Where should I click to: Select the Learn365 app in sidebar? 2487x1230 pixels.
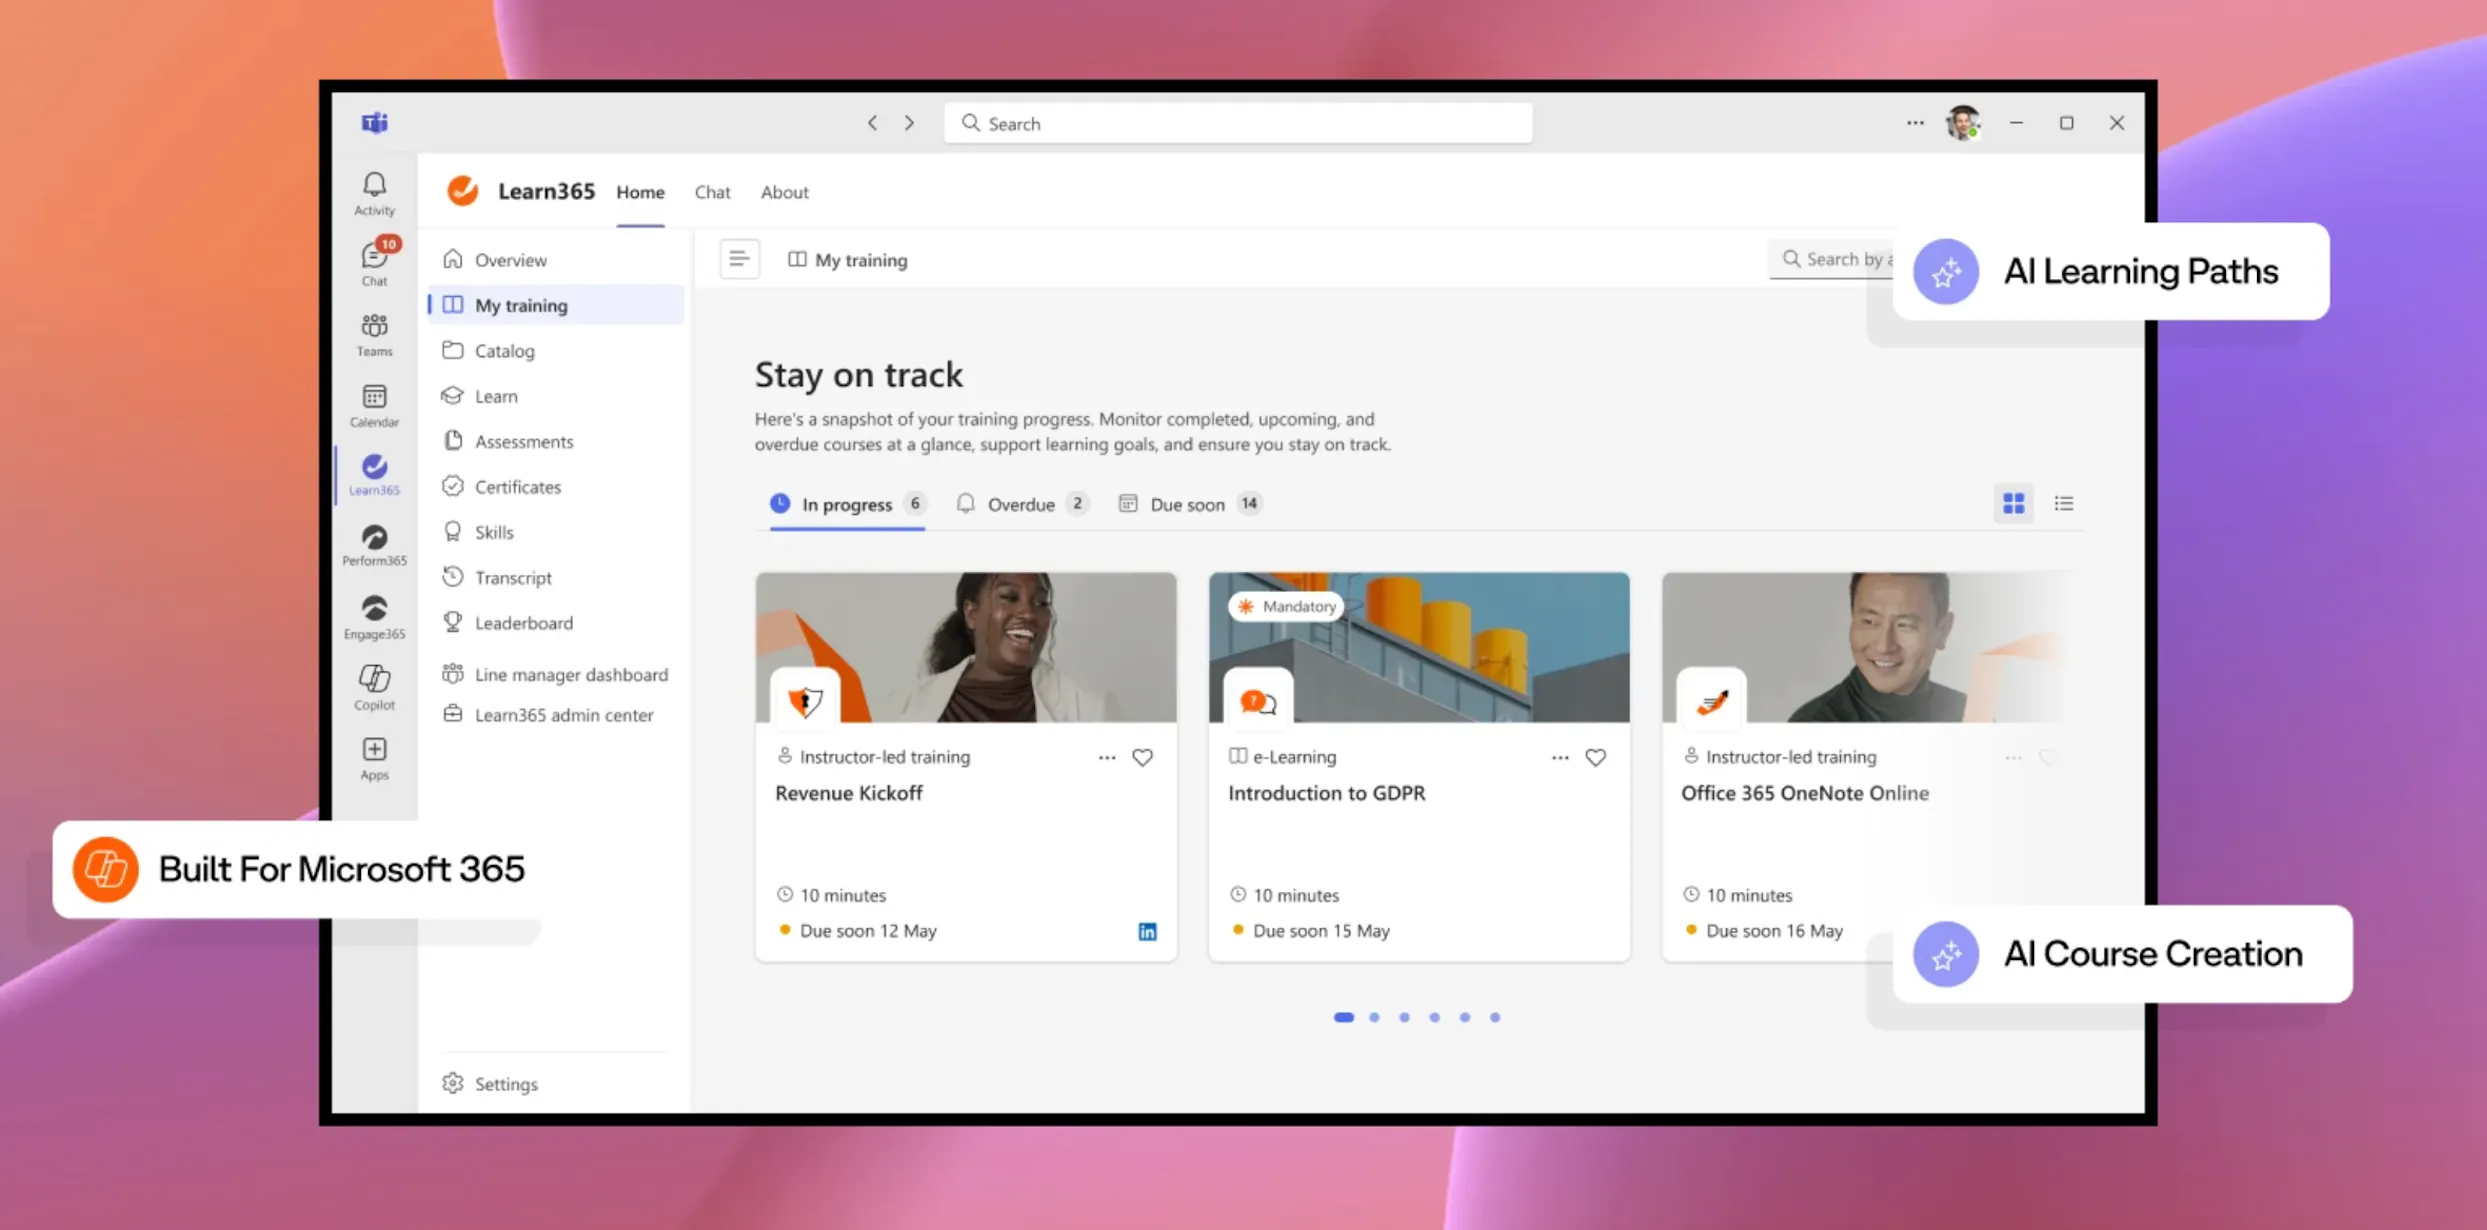click(x=374, y=475)
